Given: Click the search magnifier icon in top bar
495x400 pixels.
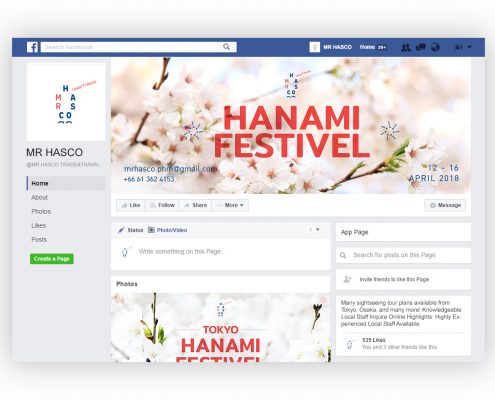Looking at the screenshot, I should pos(226,47).
